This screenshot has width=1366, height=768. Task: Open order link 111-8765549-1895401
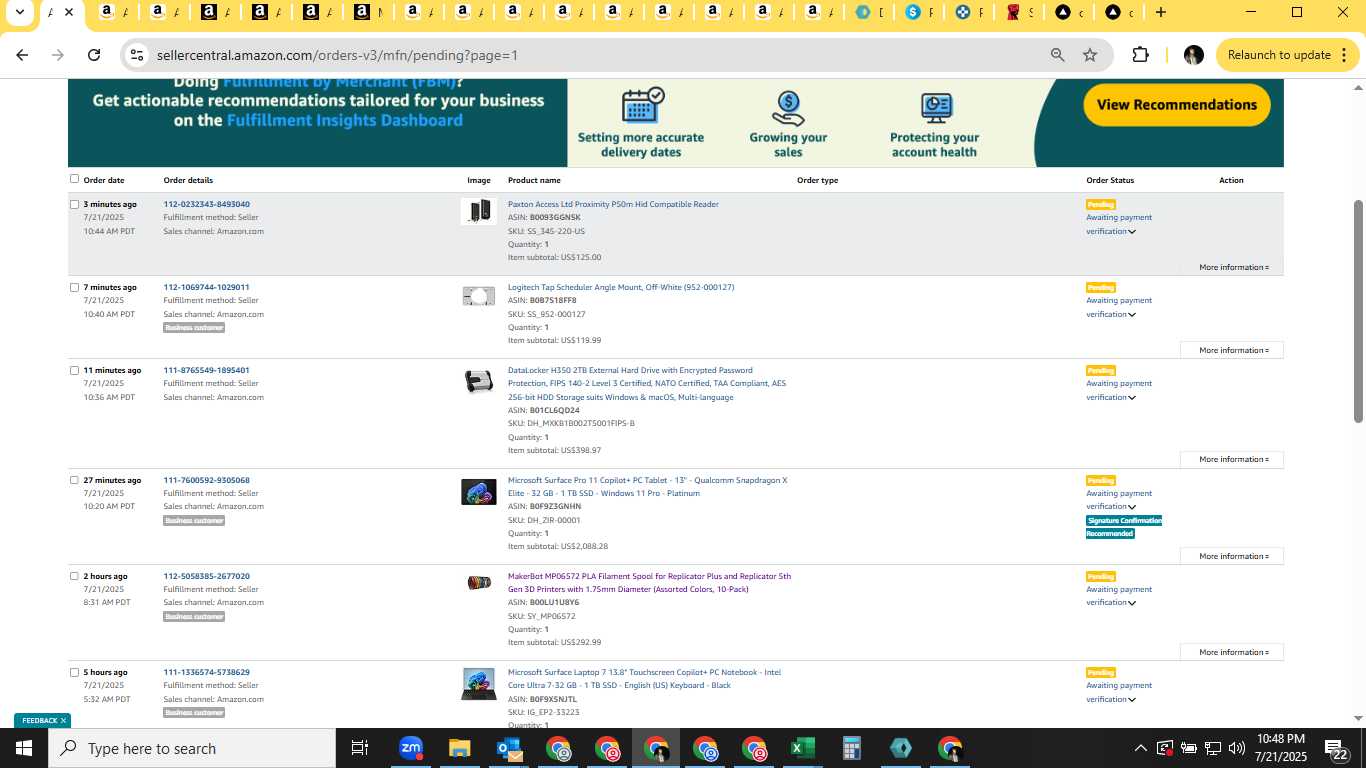click(207, 370)
